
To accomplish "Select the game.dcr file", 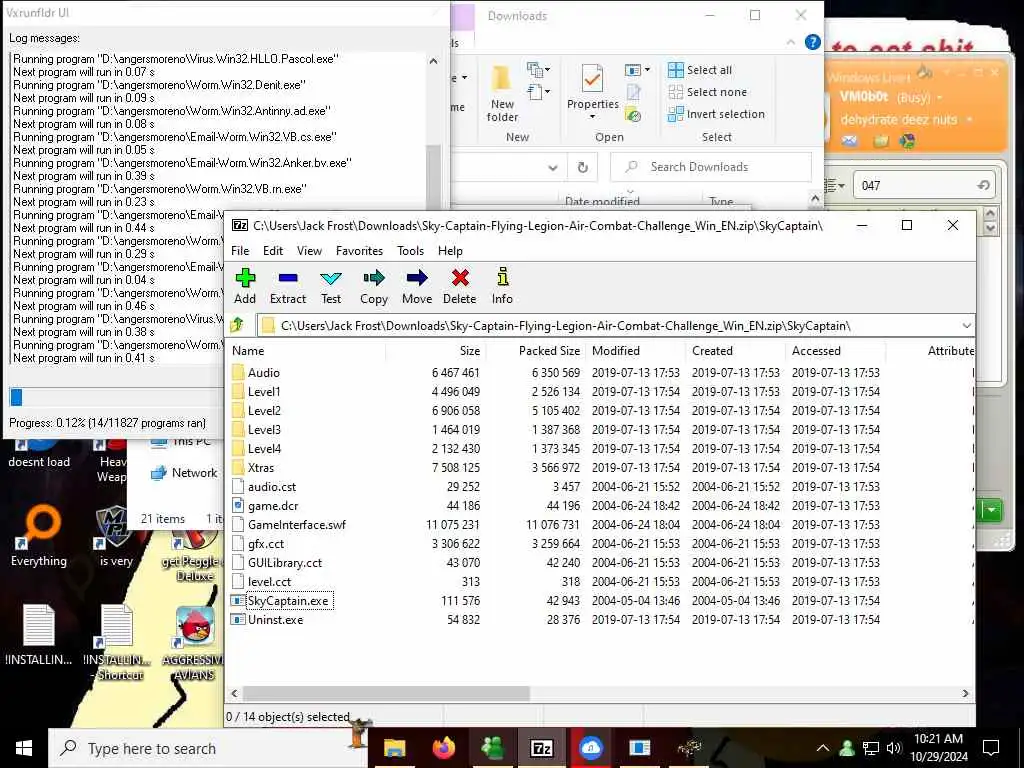I will click(x=273, y=505).
